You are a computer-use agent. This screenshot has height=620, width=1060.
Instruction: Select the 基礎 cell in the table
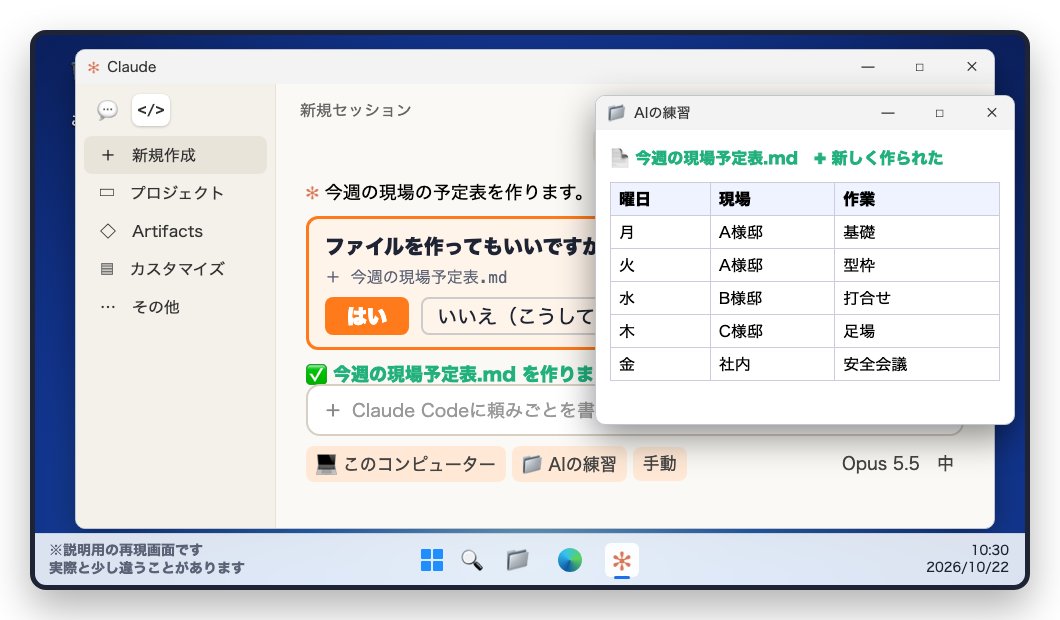point(916,233)
